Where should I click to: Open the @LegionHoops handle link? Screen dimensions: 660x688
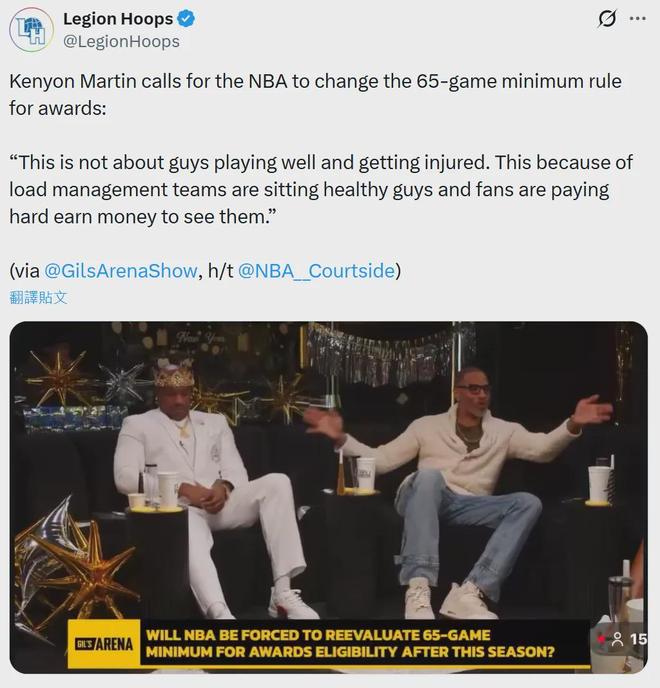tap(122, 42)
